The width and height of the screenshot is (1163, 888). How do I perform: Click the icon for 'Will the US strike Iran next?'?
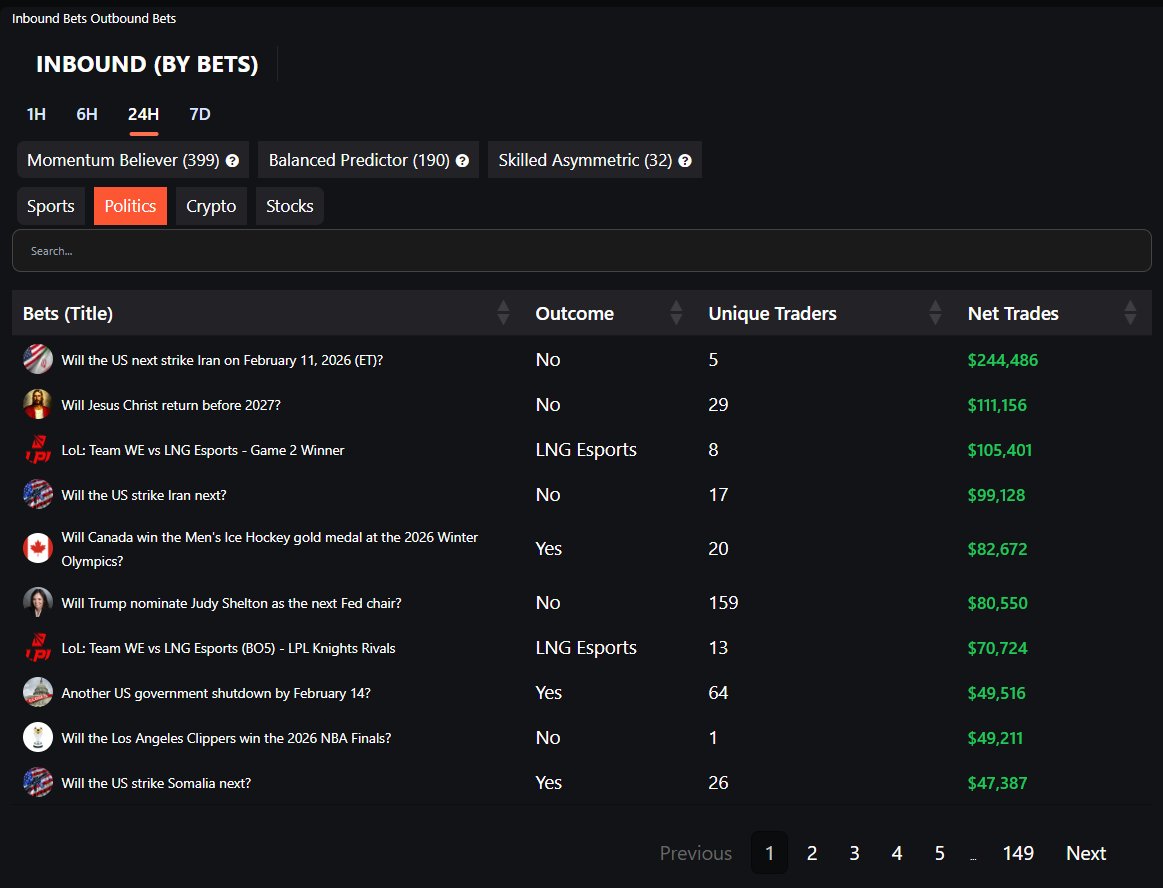point(38,495)
